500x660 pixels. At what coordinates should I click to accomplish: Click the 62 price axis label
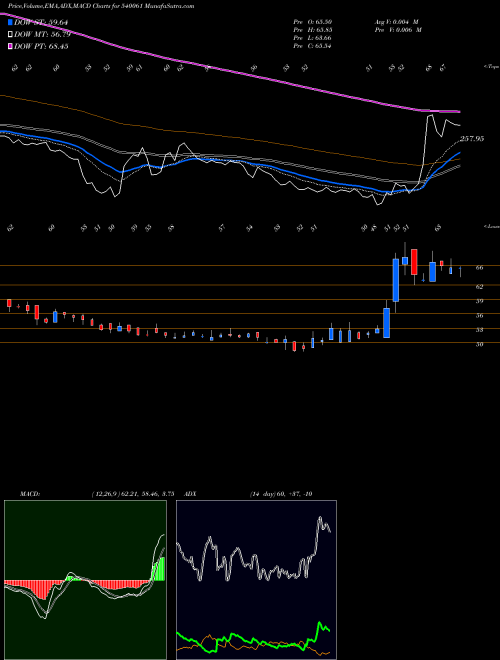(x=479, y=287)
